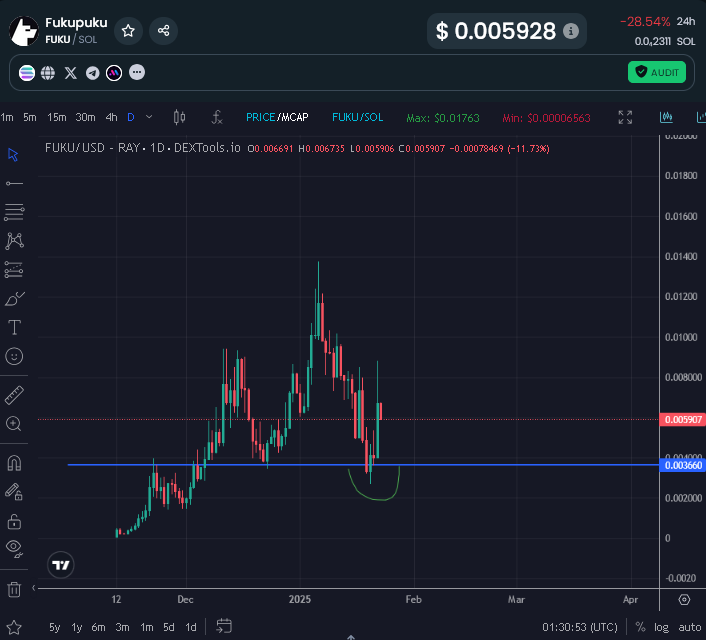Switch chart to 4h interval
Screen dimensions: 706x640
pos(111,118)
